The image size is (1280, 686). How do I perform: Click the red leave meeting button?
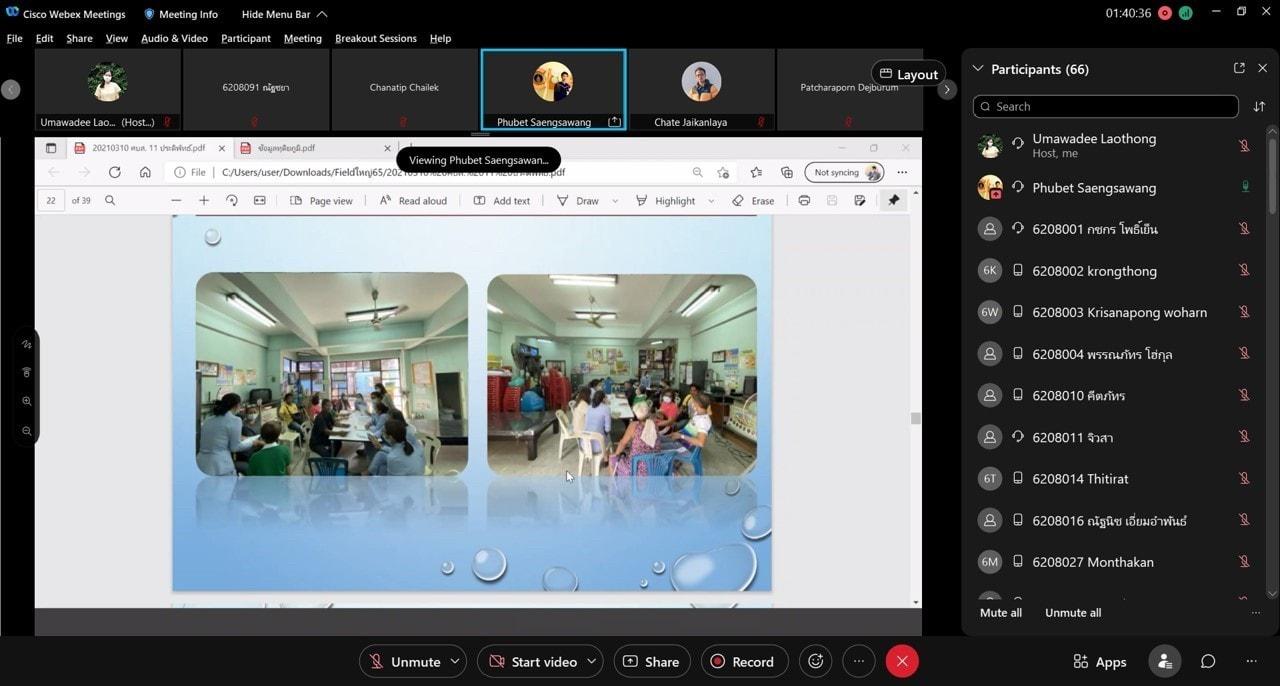pos(902,661)
